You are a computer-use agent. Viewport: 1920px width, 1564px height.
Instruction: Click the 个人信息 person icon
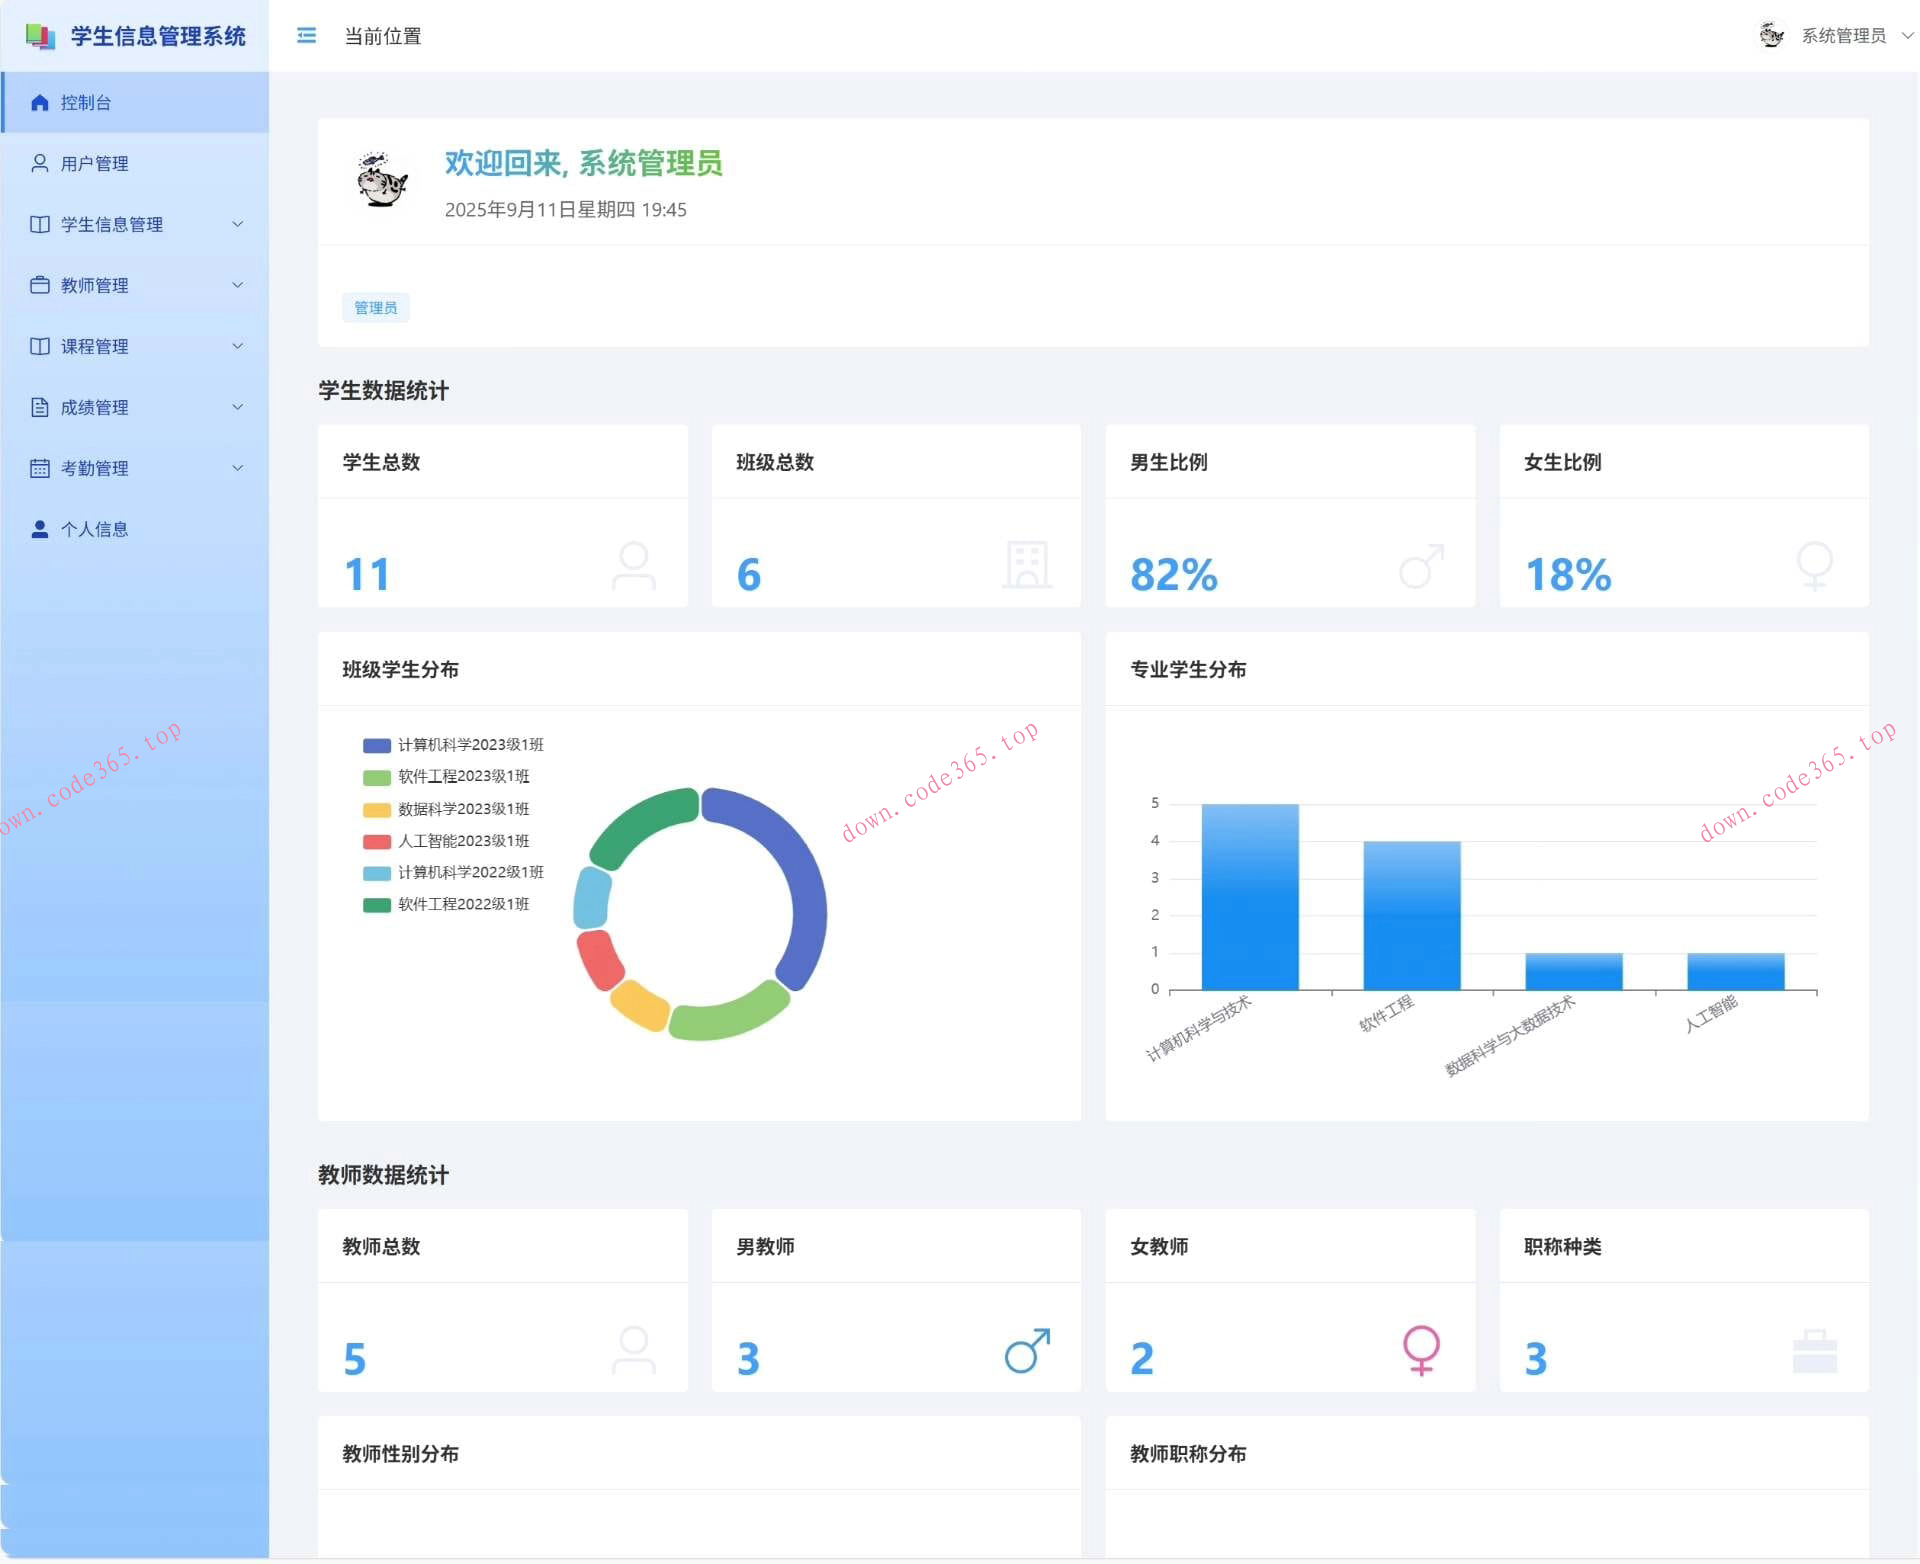[x=40, y=529]
